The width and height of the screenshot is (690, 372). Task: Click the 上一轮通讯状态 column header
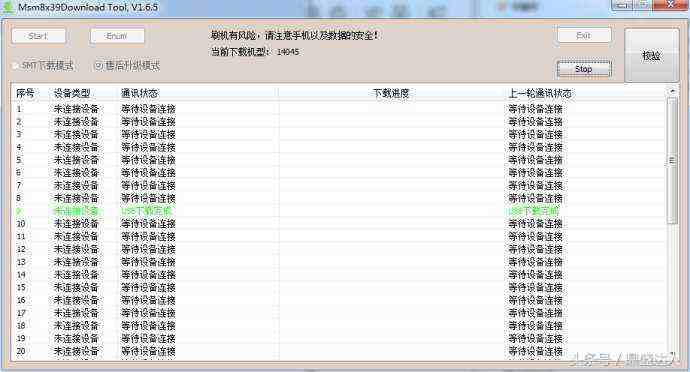pyautogui.click(x=540, y=93)
